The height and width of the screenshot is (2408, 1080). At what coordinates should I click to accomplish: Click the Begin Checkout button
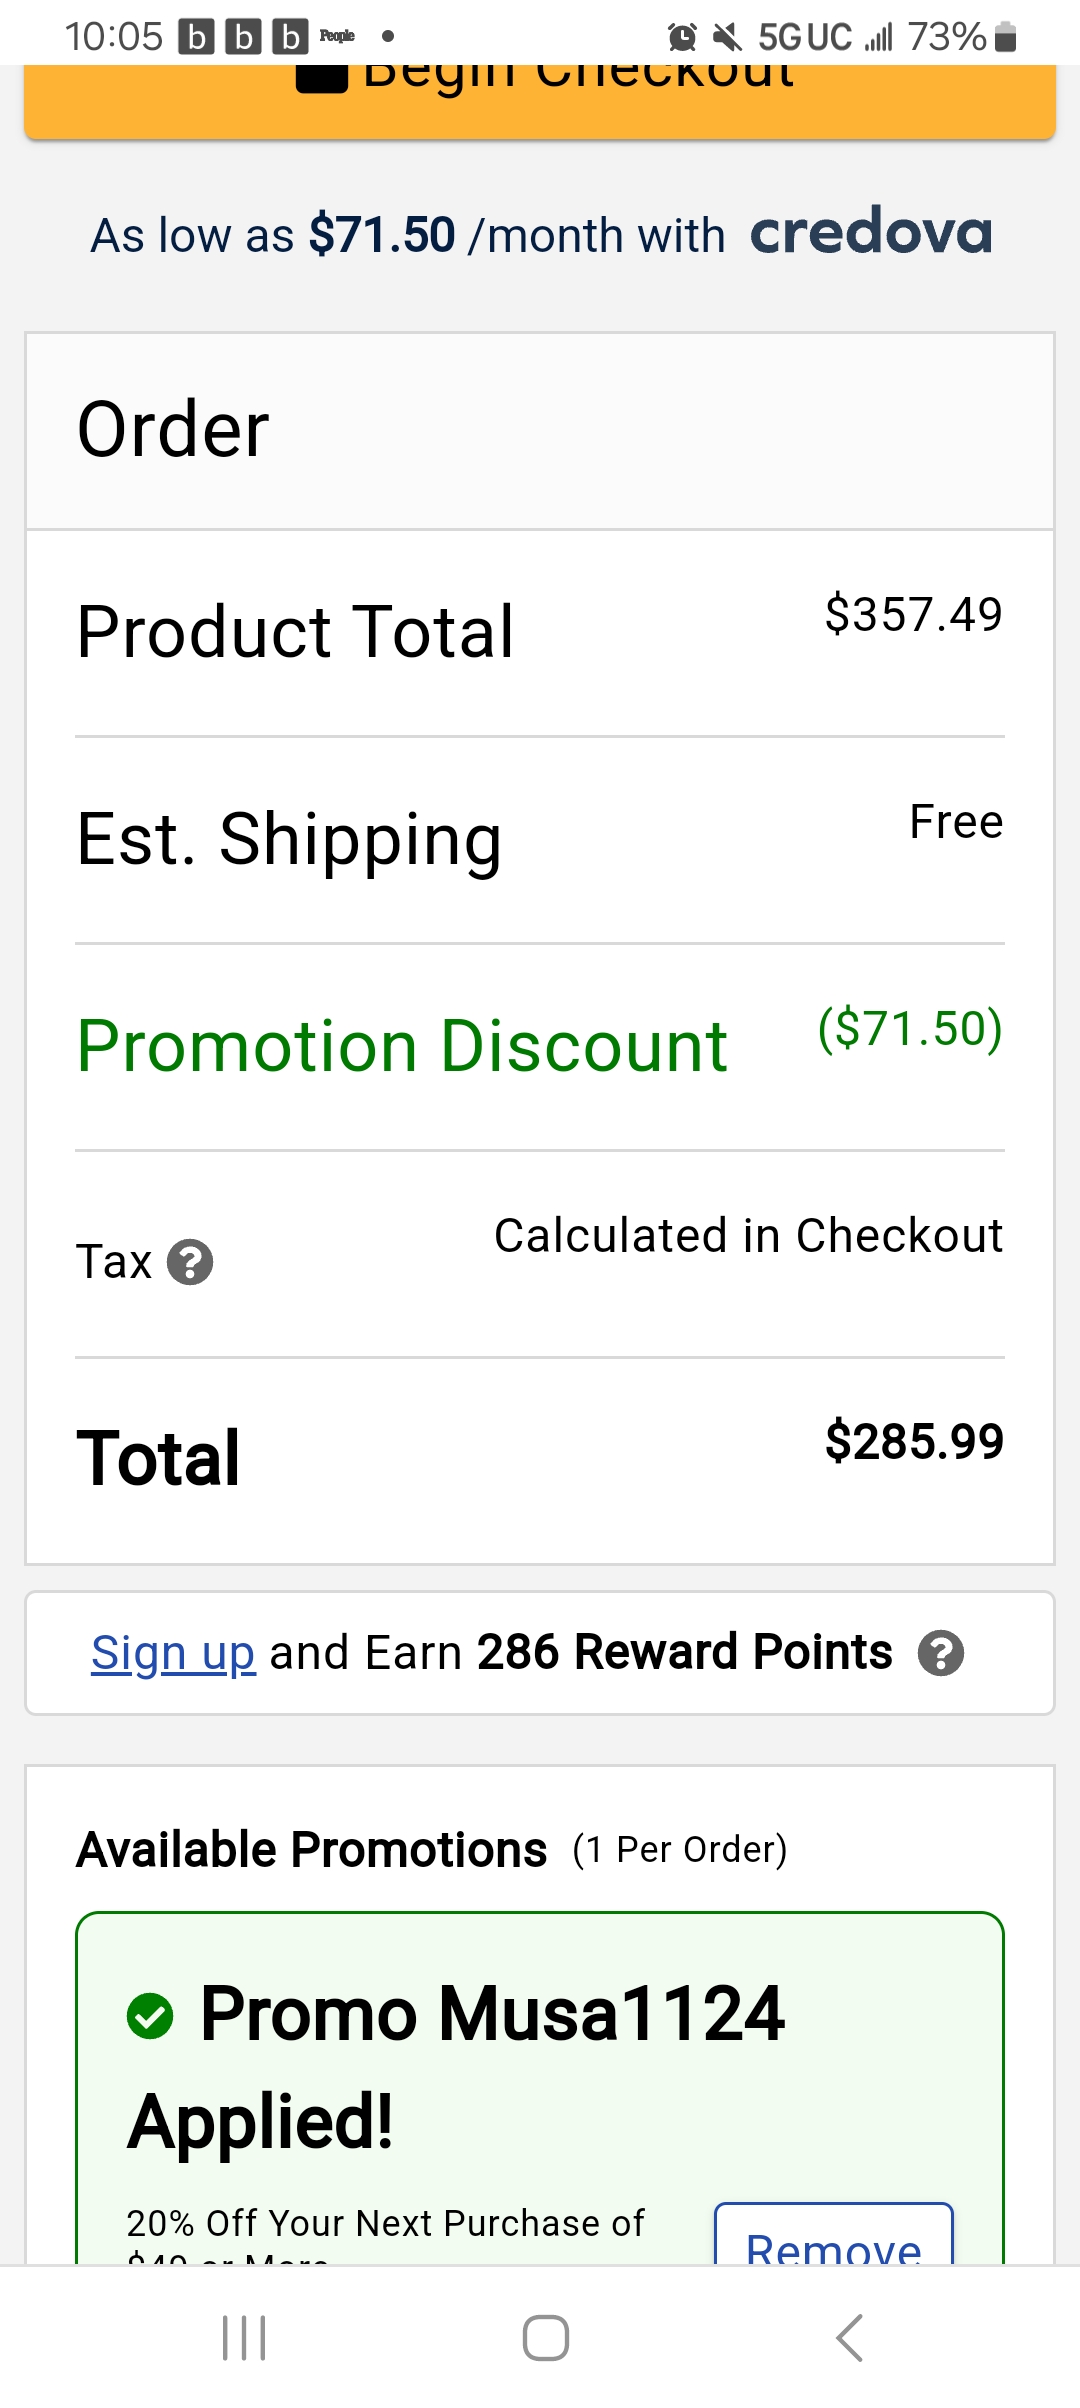point(540,101)
